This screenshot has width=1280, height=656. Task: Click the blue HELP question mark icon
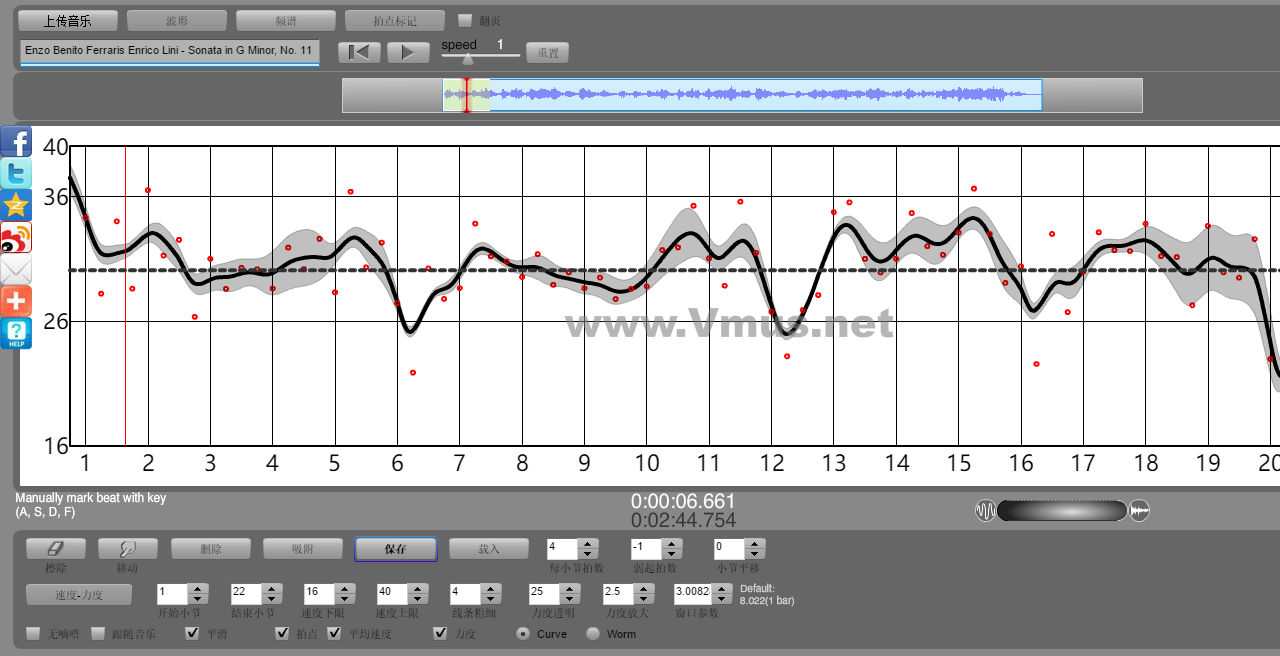click(x=16, y=333)
